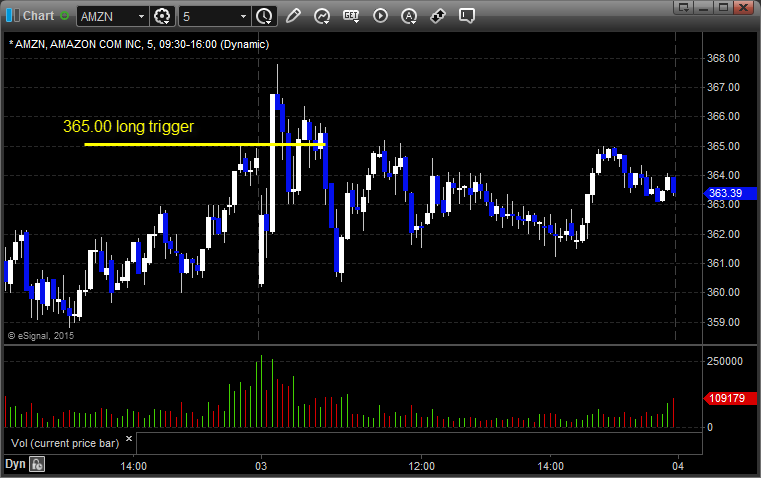Open the gear symbol settings menu
Image resolution: width=761 pixels, height=478 pixels.
tap(162, 16)
